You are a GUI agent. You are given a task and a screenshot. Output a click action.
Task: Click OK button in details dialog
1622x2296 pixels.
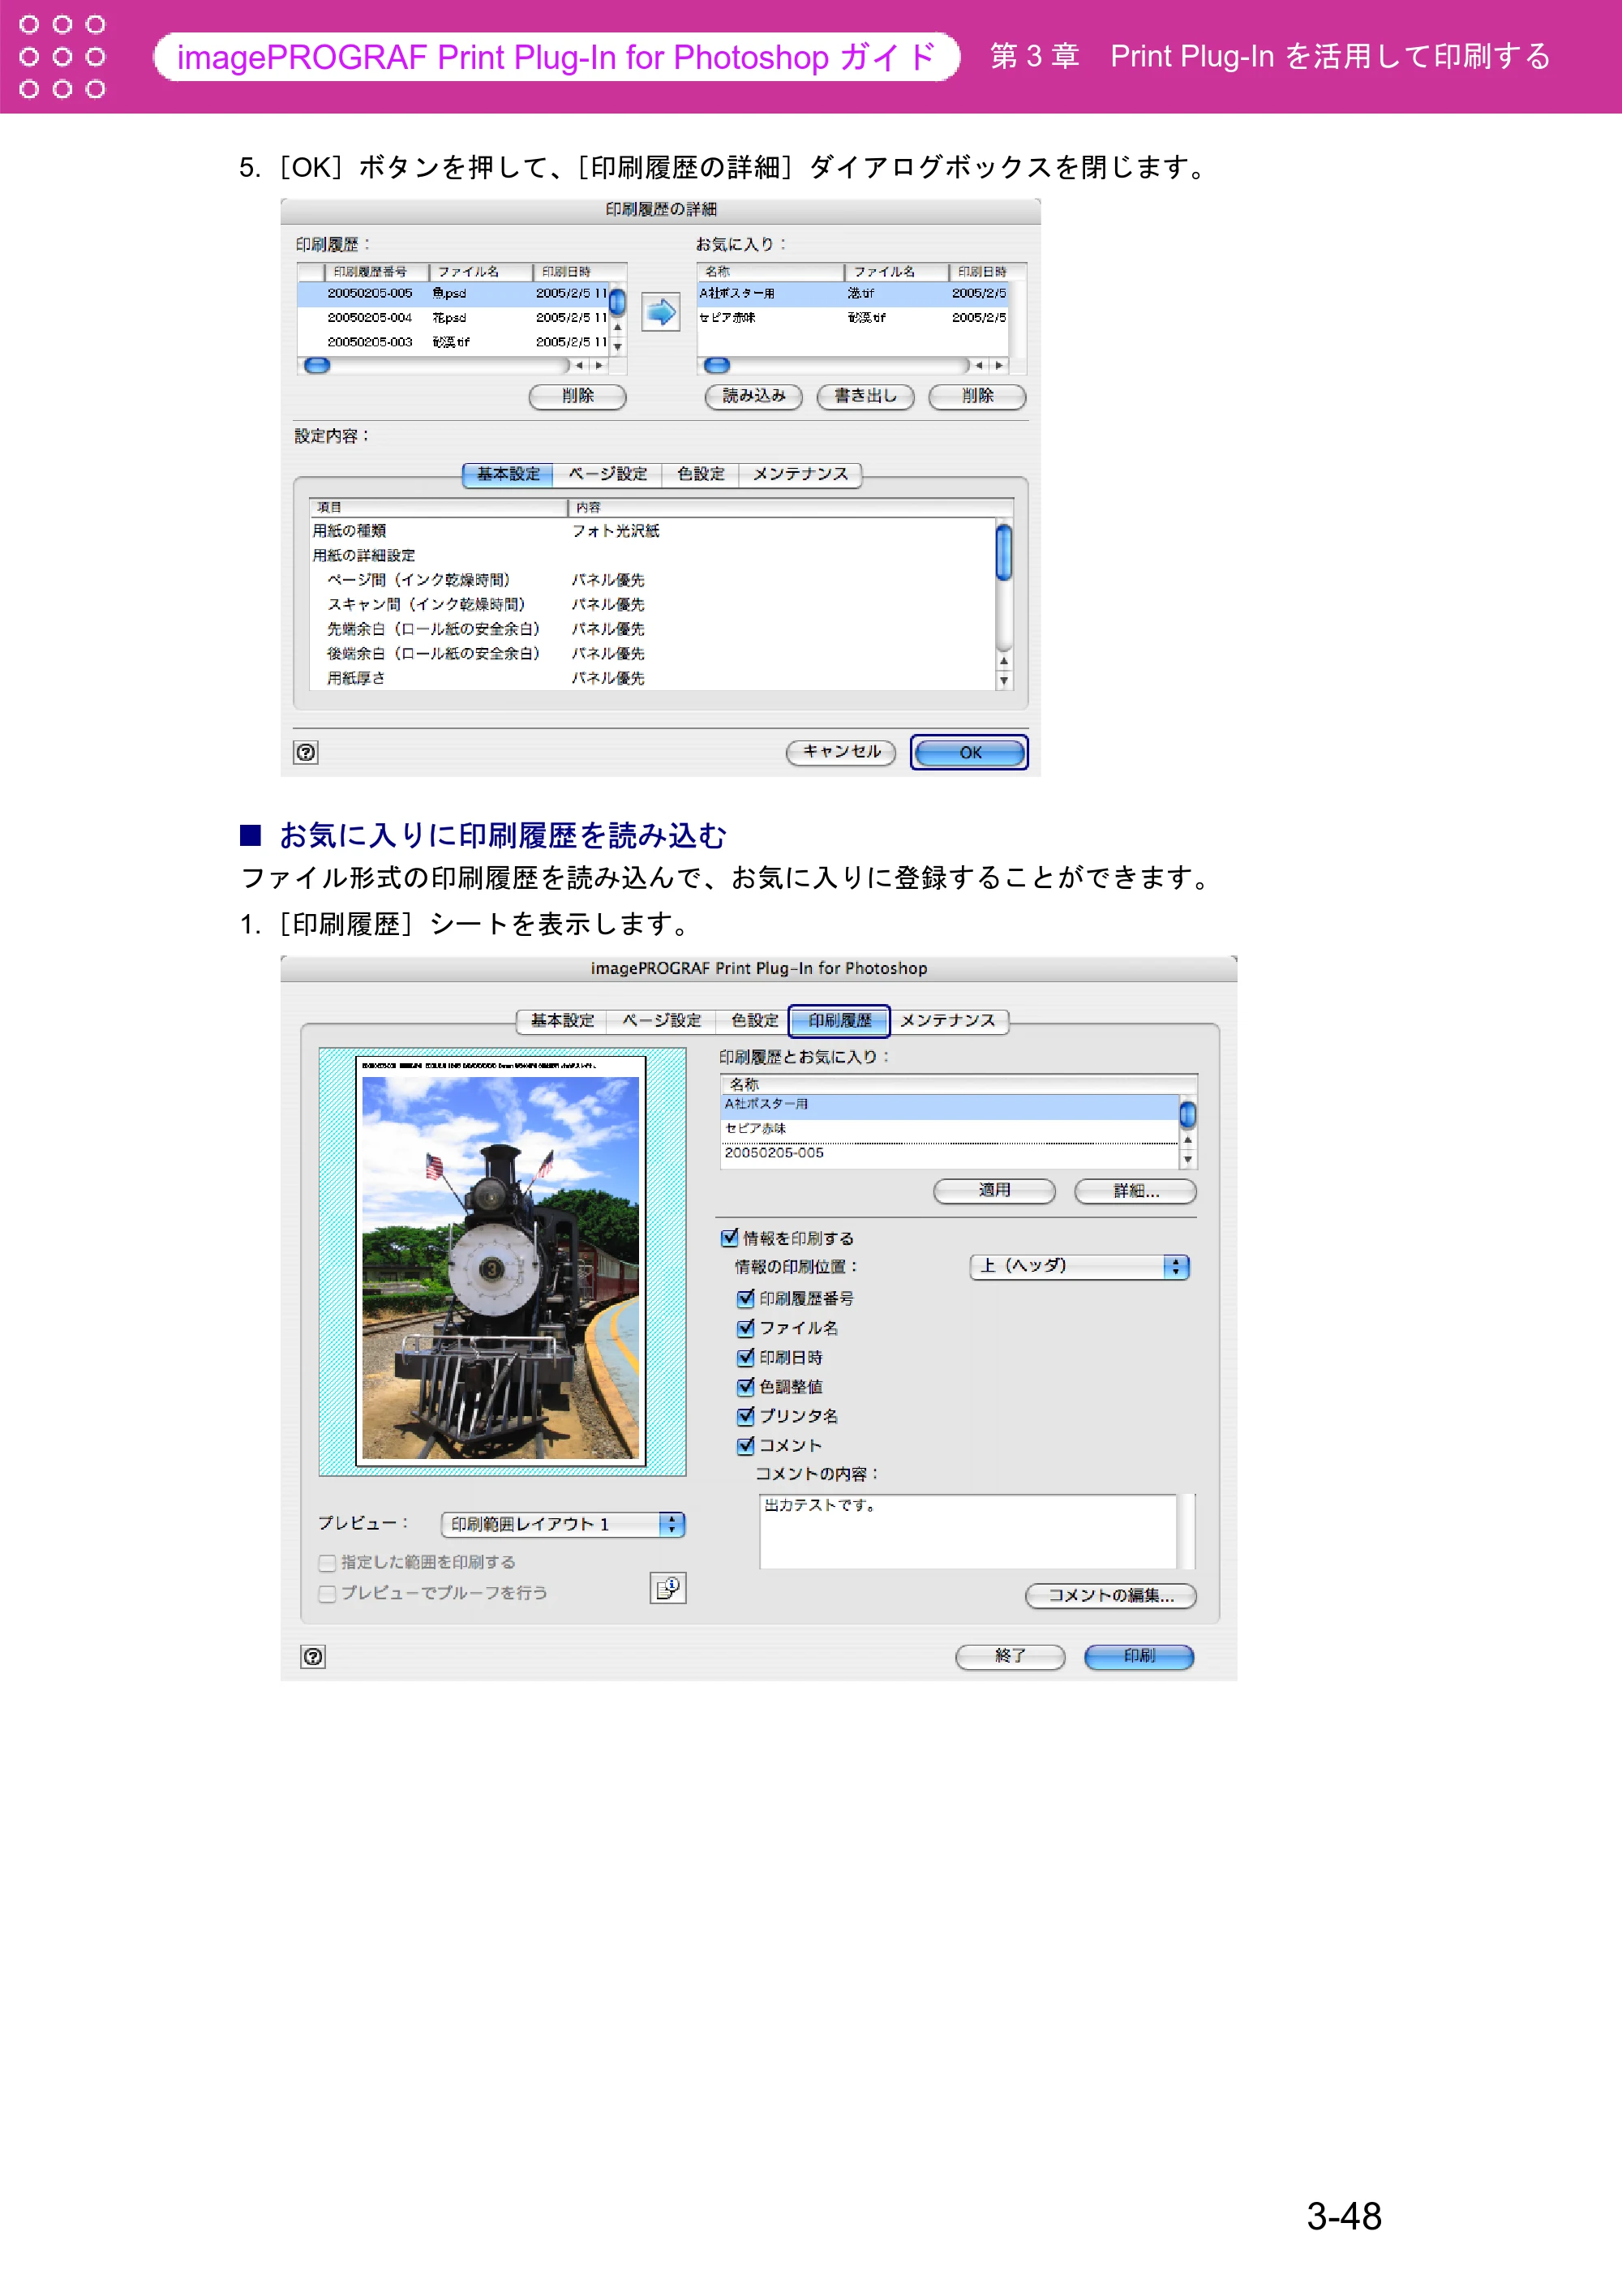pyautogui.click(x=970, y=752)
